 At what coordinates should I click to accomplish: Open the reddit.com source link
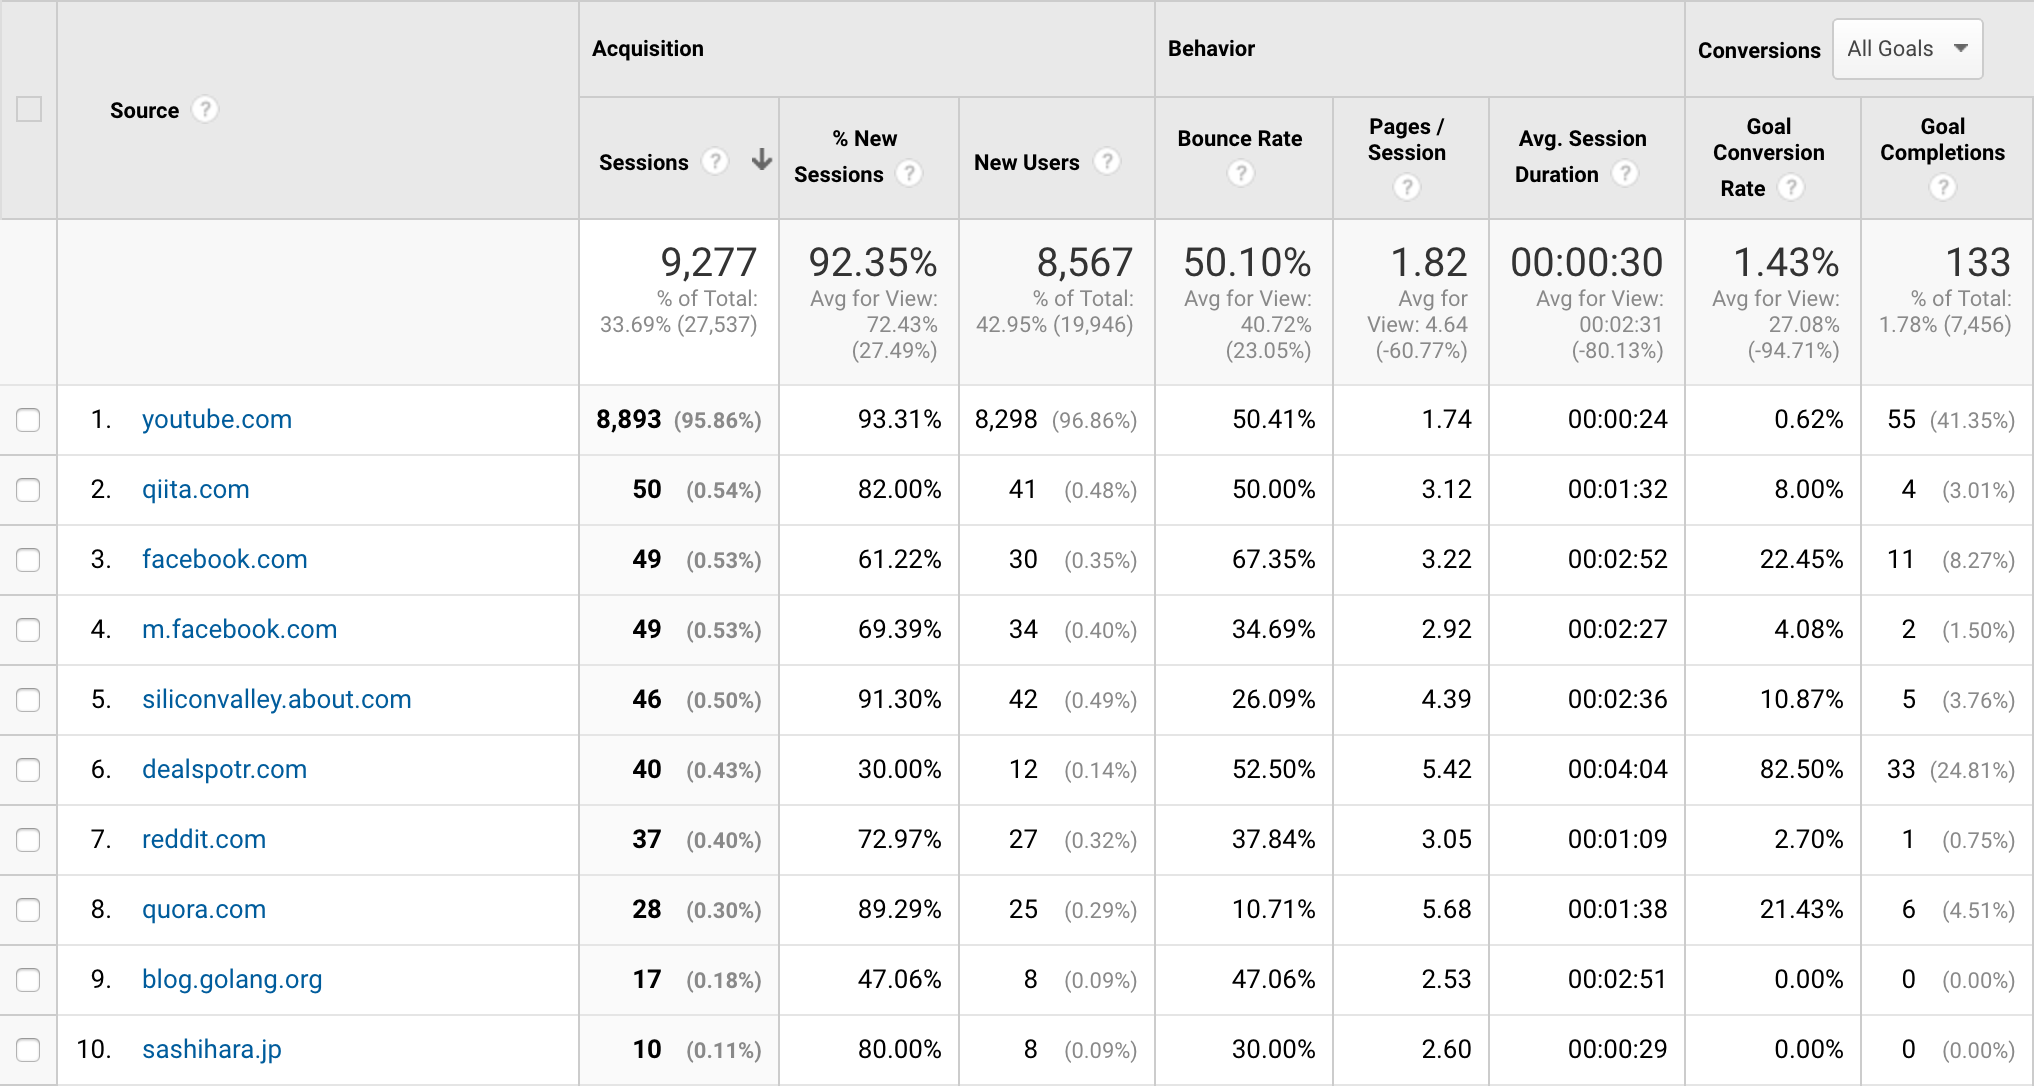[x=203, y=840]
